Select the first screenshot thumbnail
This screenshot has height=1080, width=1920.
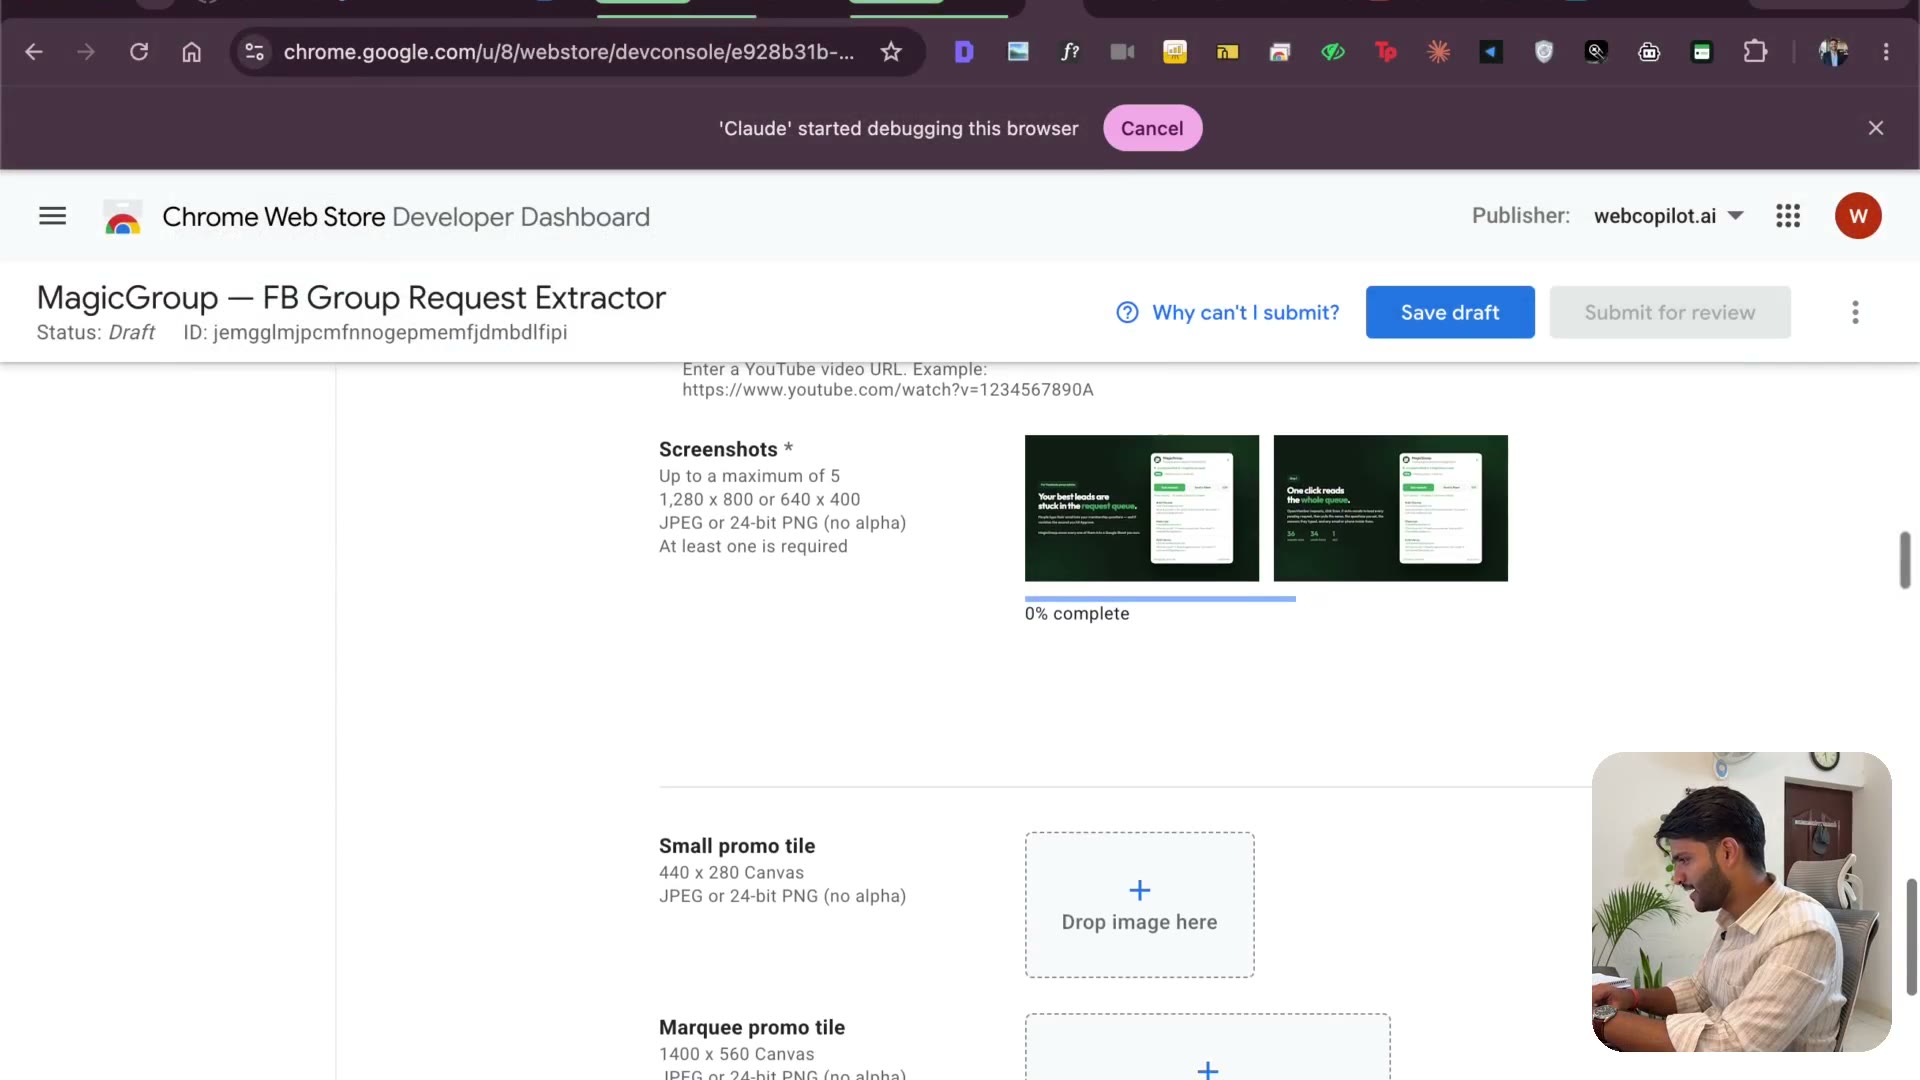1142,508
